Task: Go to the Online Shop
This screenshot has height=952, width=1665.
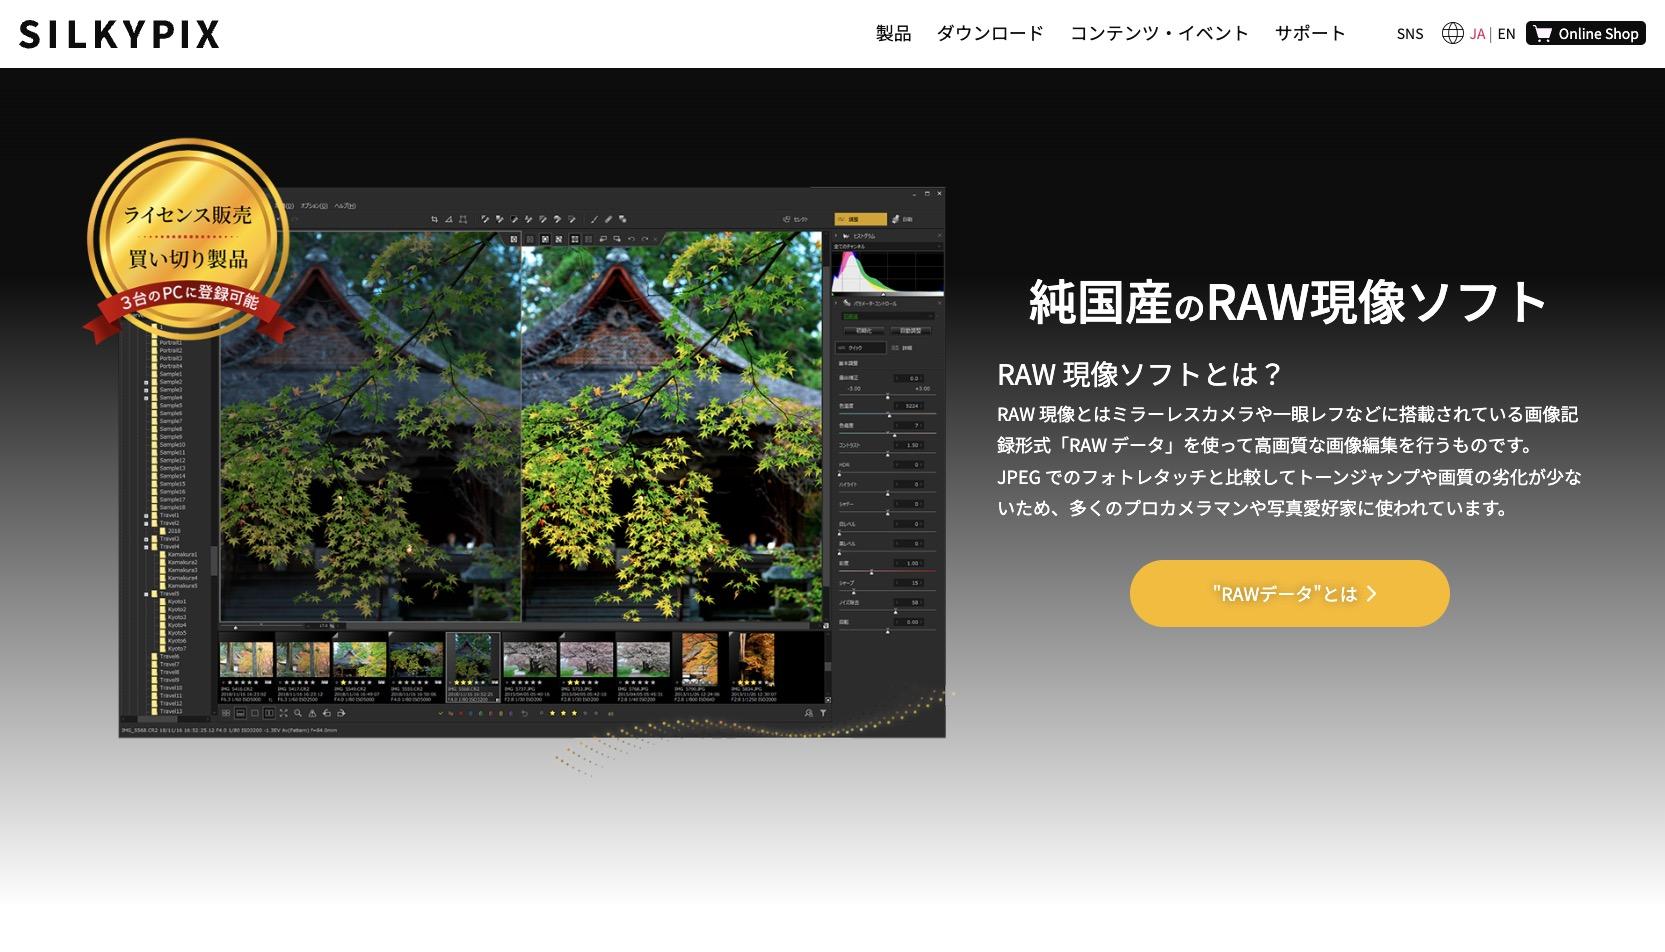Action: coord(1586,34)
